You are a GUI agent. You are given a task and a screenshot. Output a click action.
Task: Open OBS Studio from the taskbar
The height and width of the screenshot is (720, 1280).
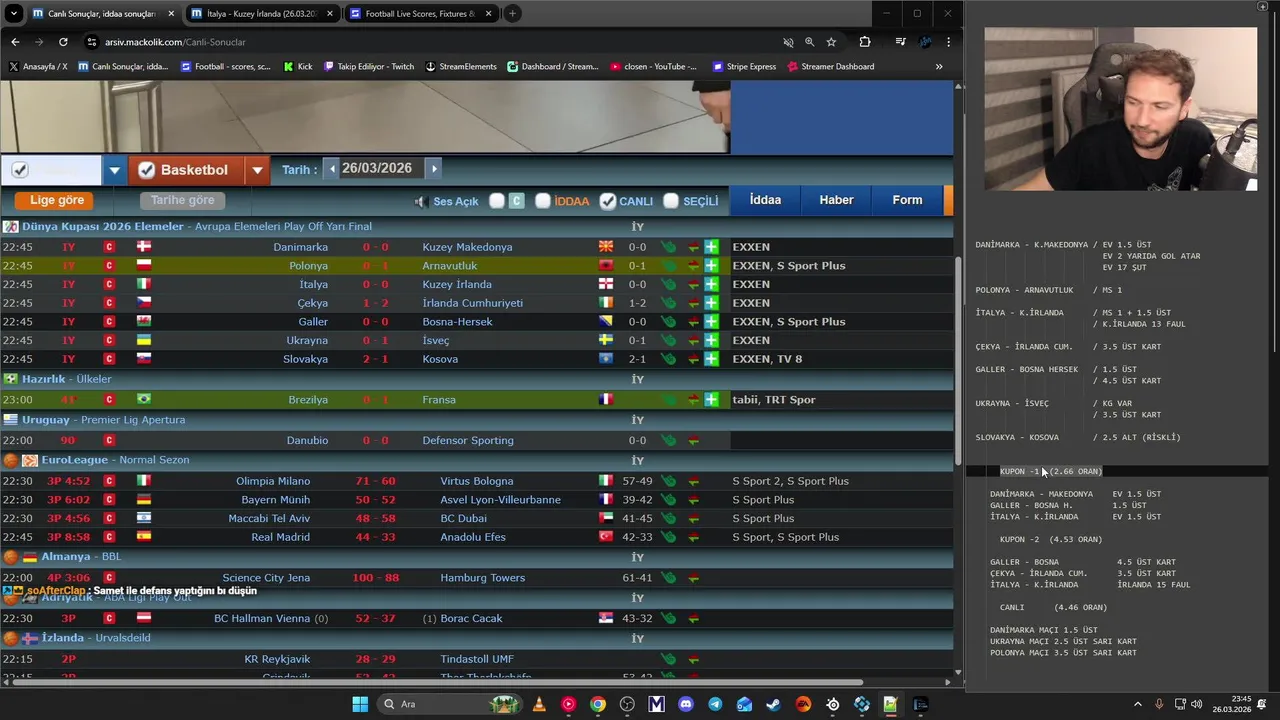pos(627,704)
